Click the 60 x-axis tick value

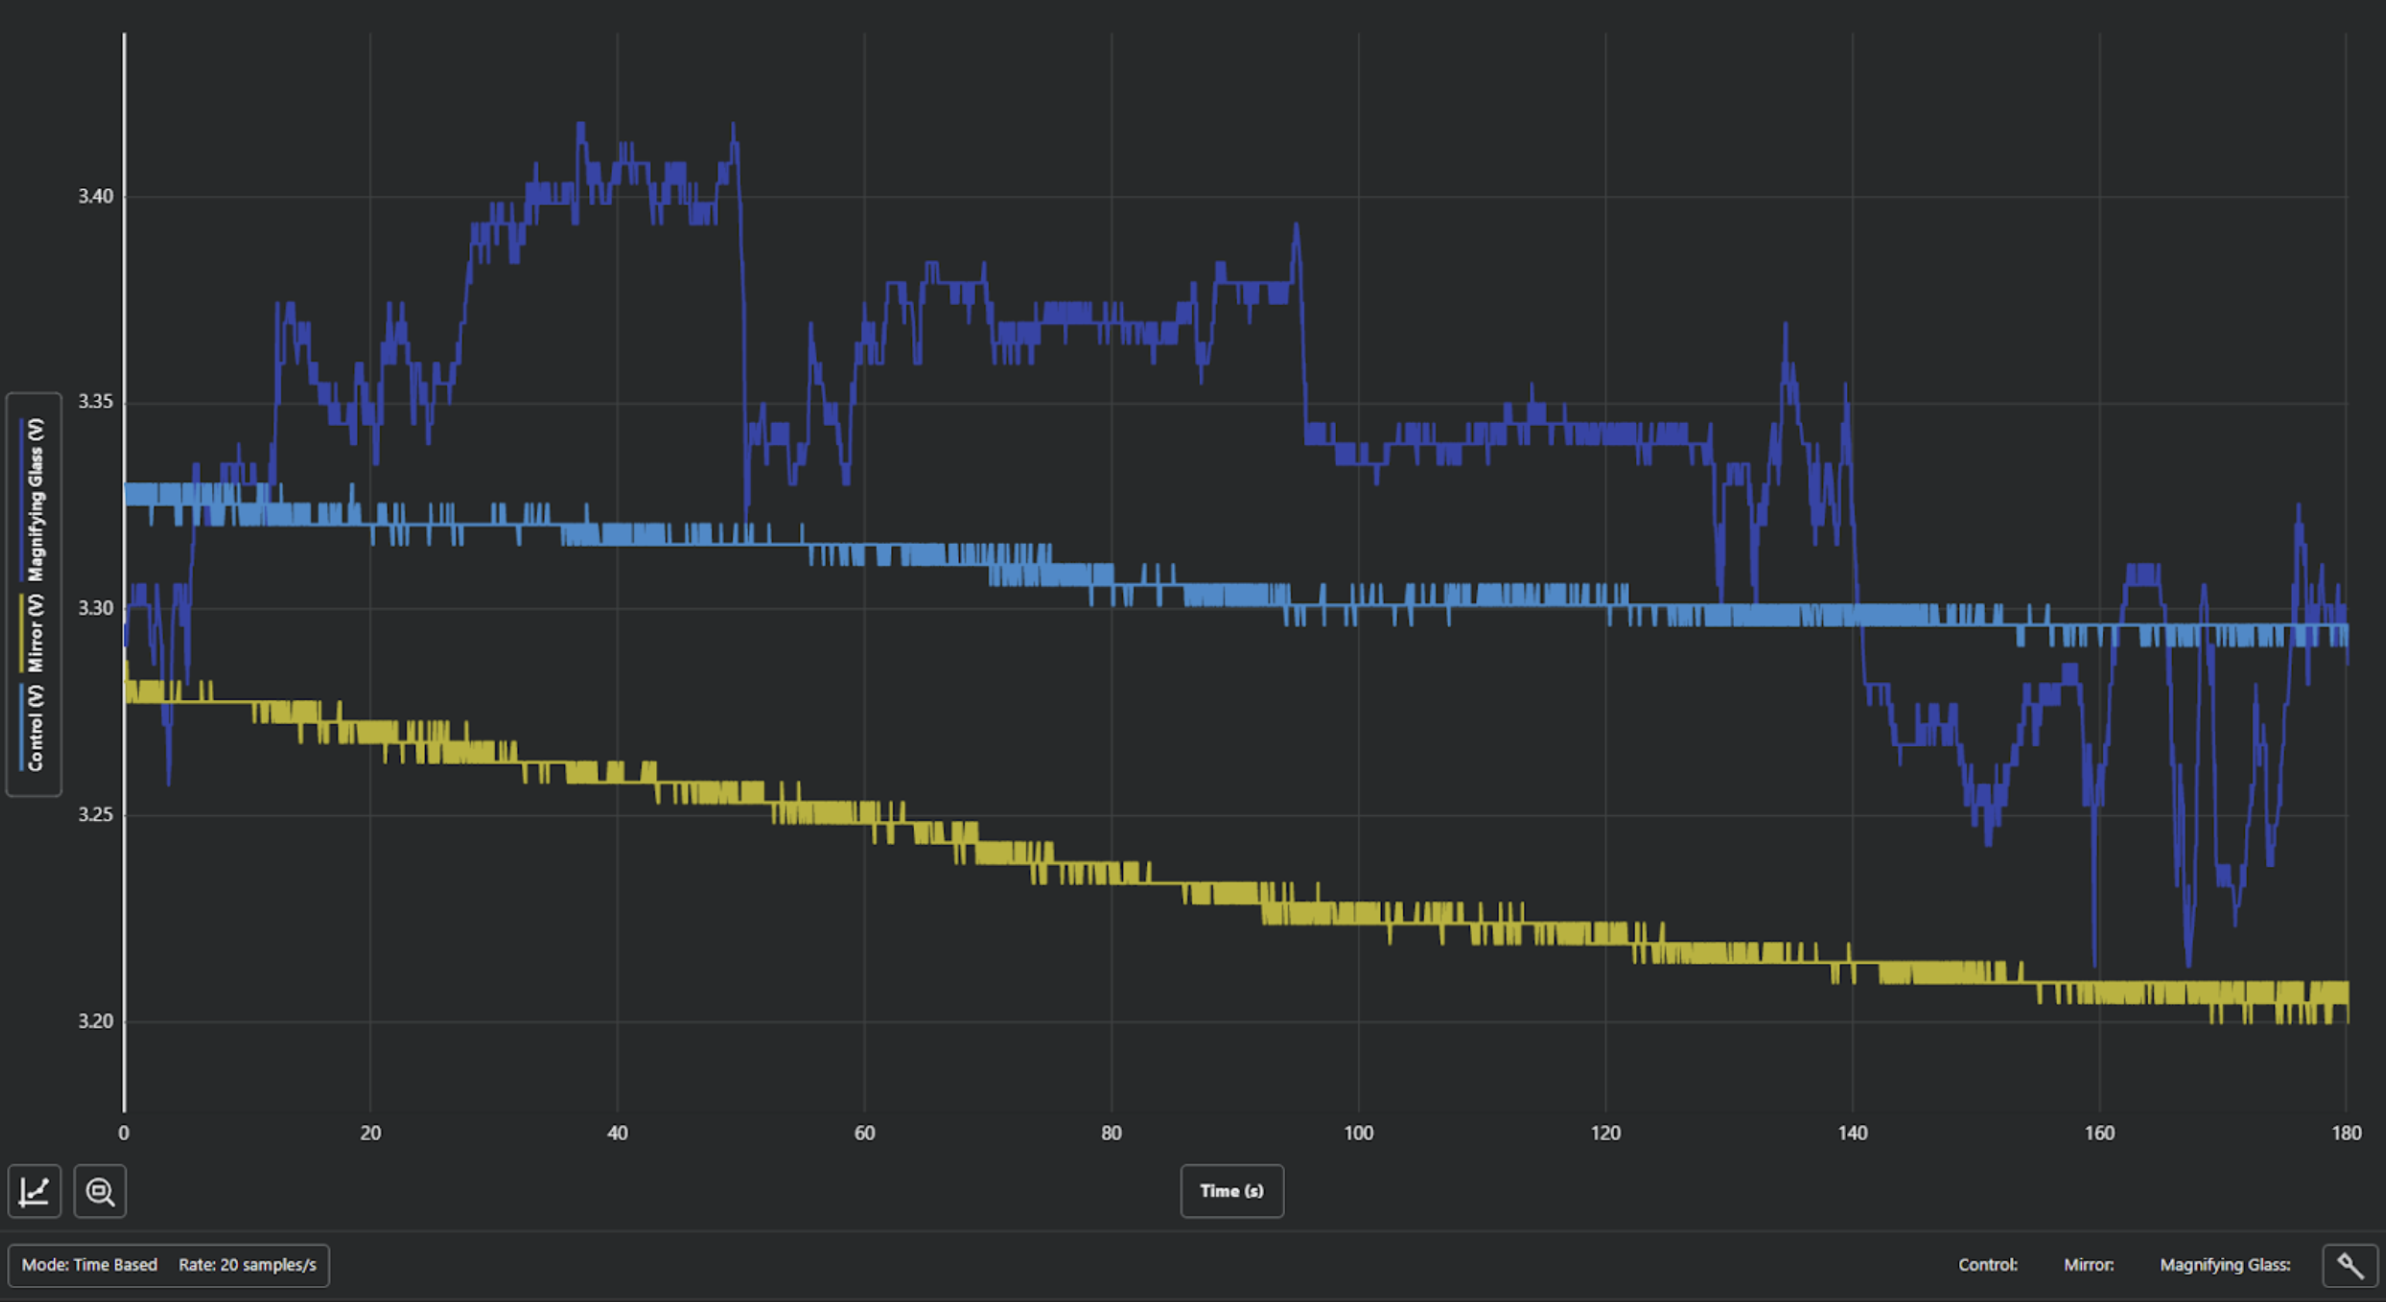coord(865,1133)
